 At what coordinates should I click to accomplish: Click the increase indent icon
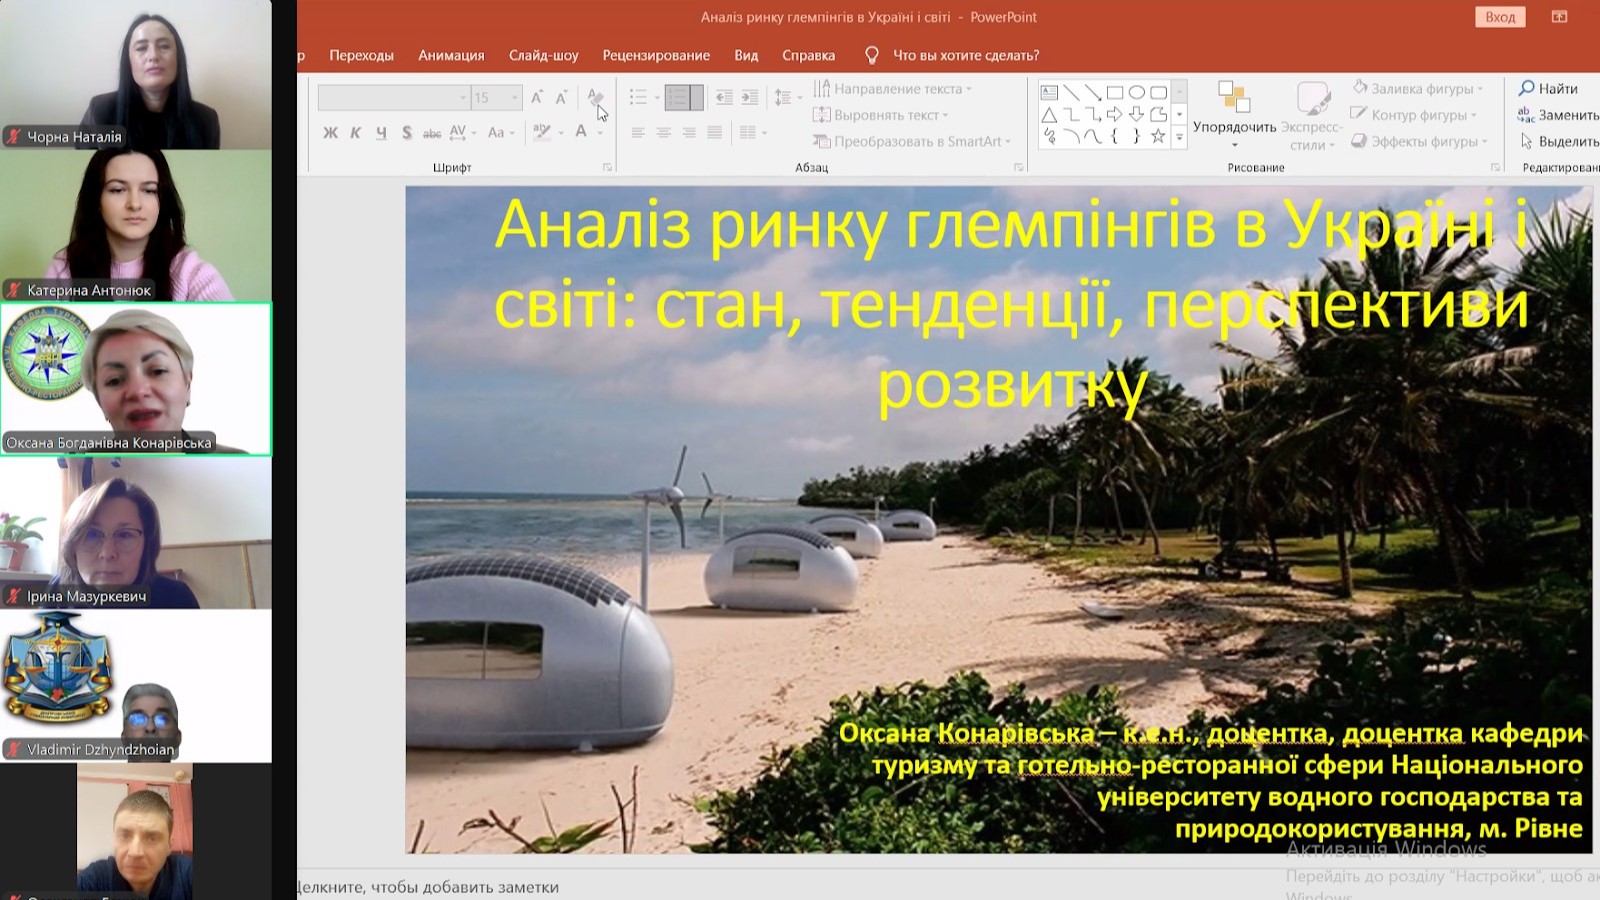point(749,97)
